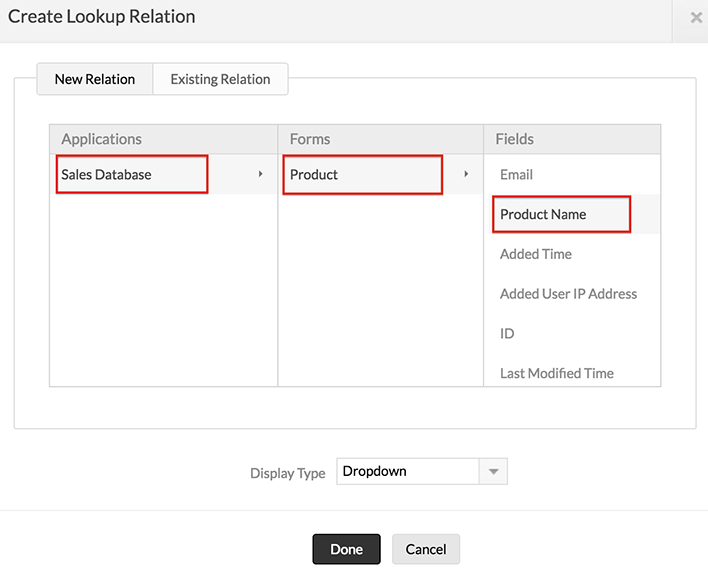Select the Added Time field
Viewport: 708px width, 569px height.
tap(536, 254)
